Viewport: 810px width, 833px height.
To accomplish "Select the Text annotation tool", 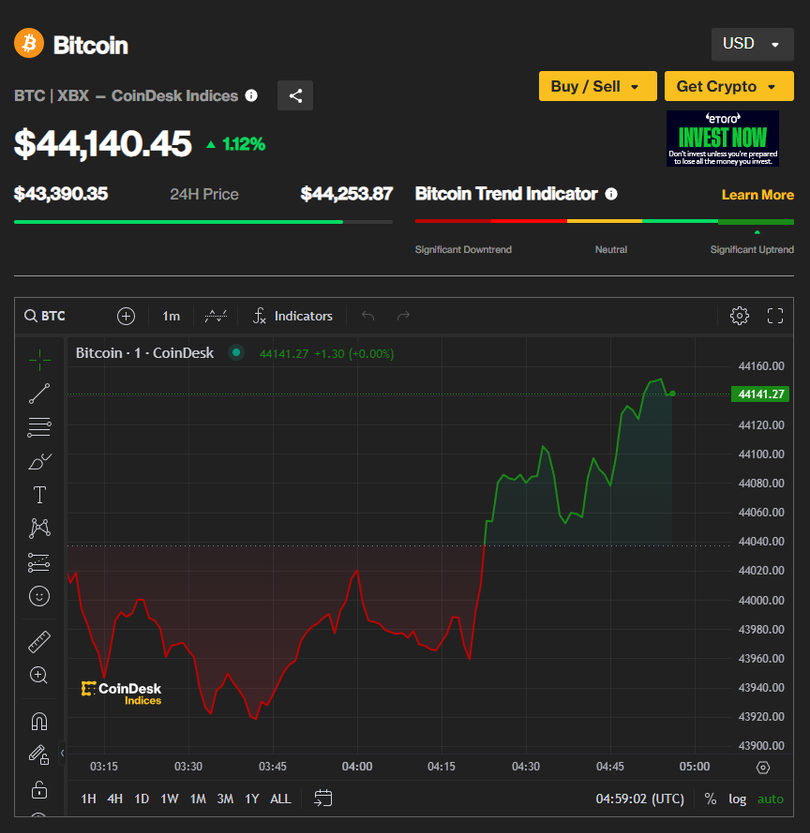I will click(39, 495).
